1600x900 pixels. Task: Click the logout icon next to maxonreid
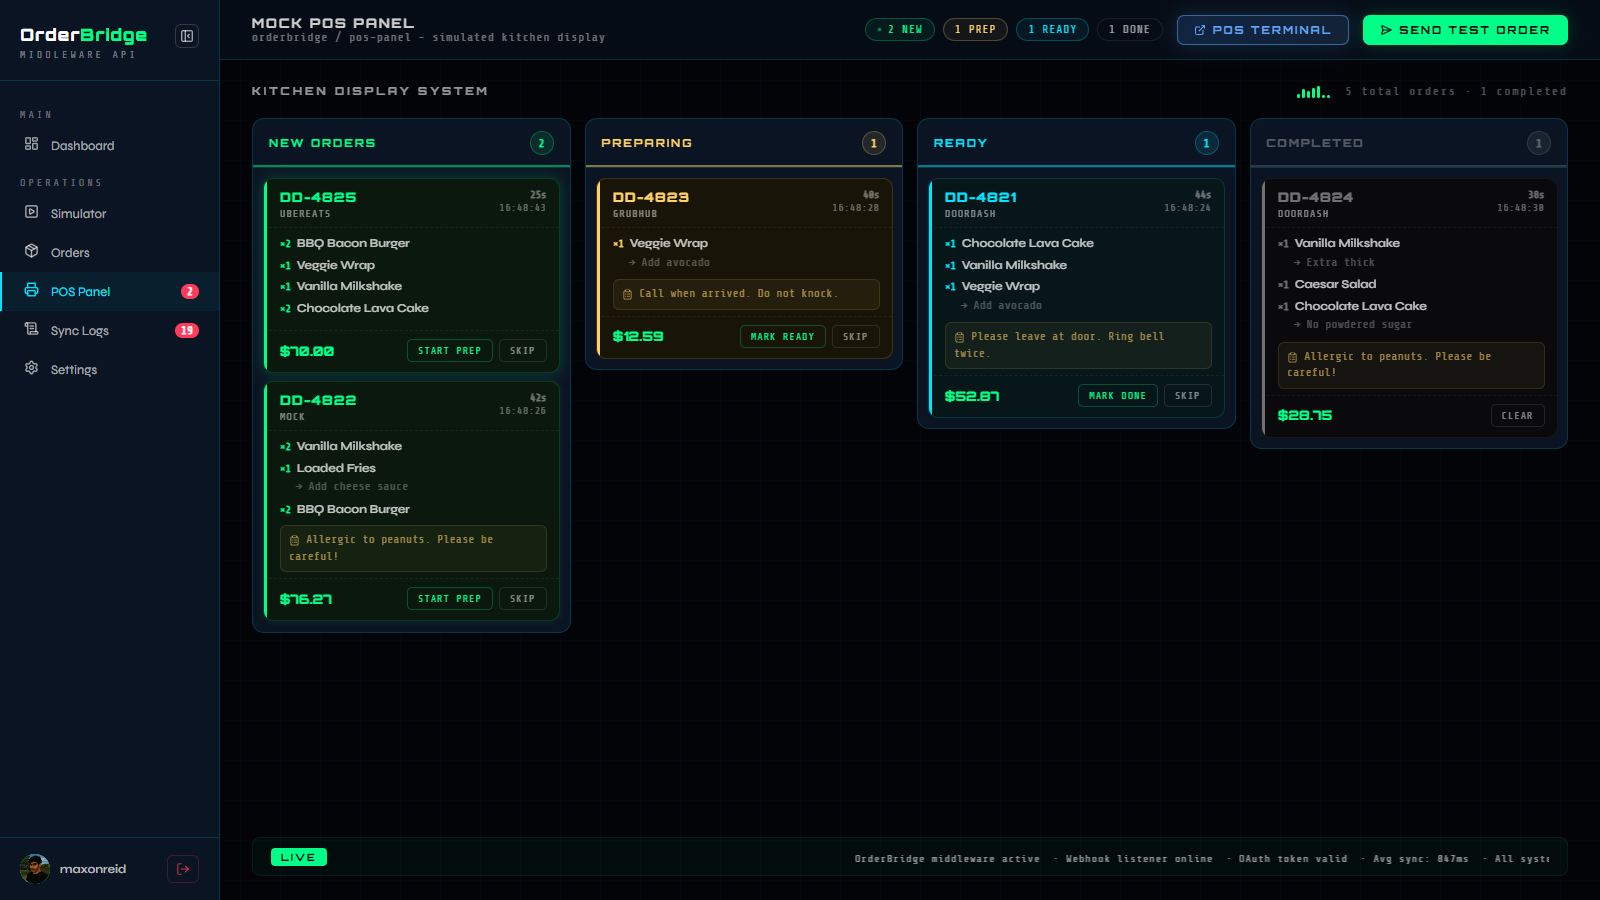[x=182, y=869]
